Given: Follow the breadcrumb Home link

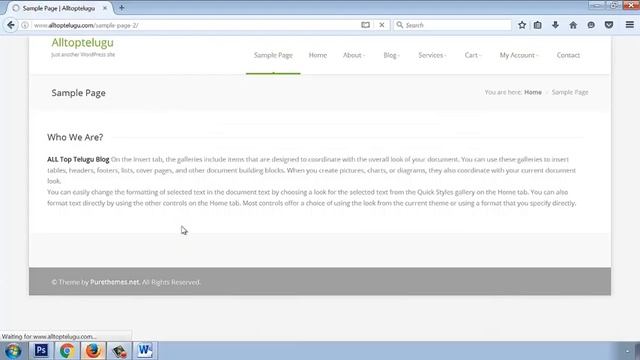Looking at the screenshot, I should point(533,92).
